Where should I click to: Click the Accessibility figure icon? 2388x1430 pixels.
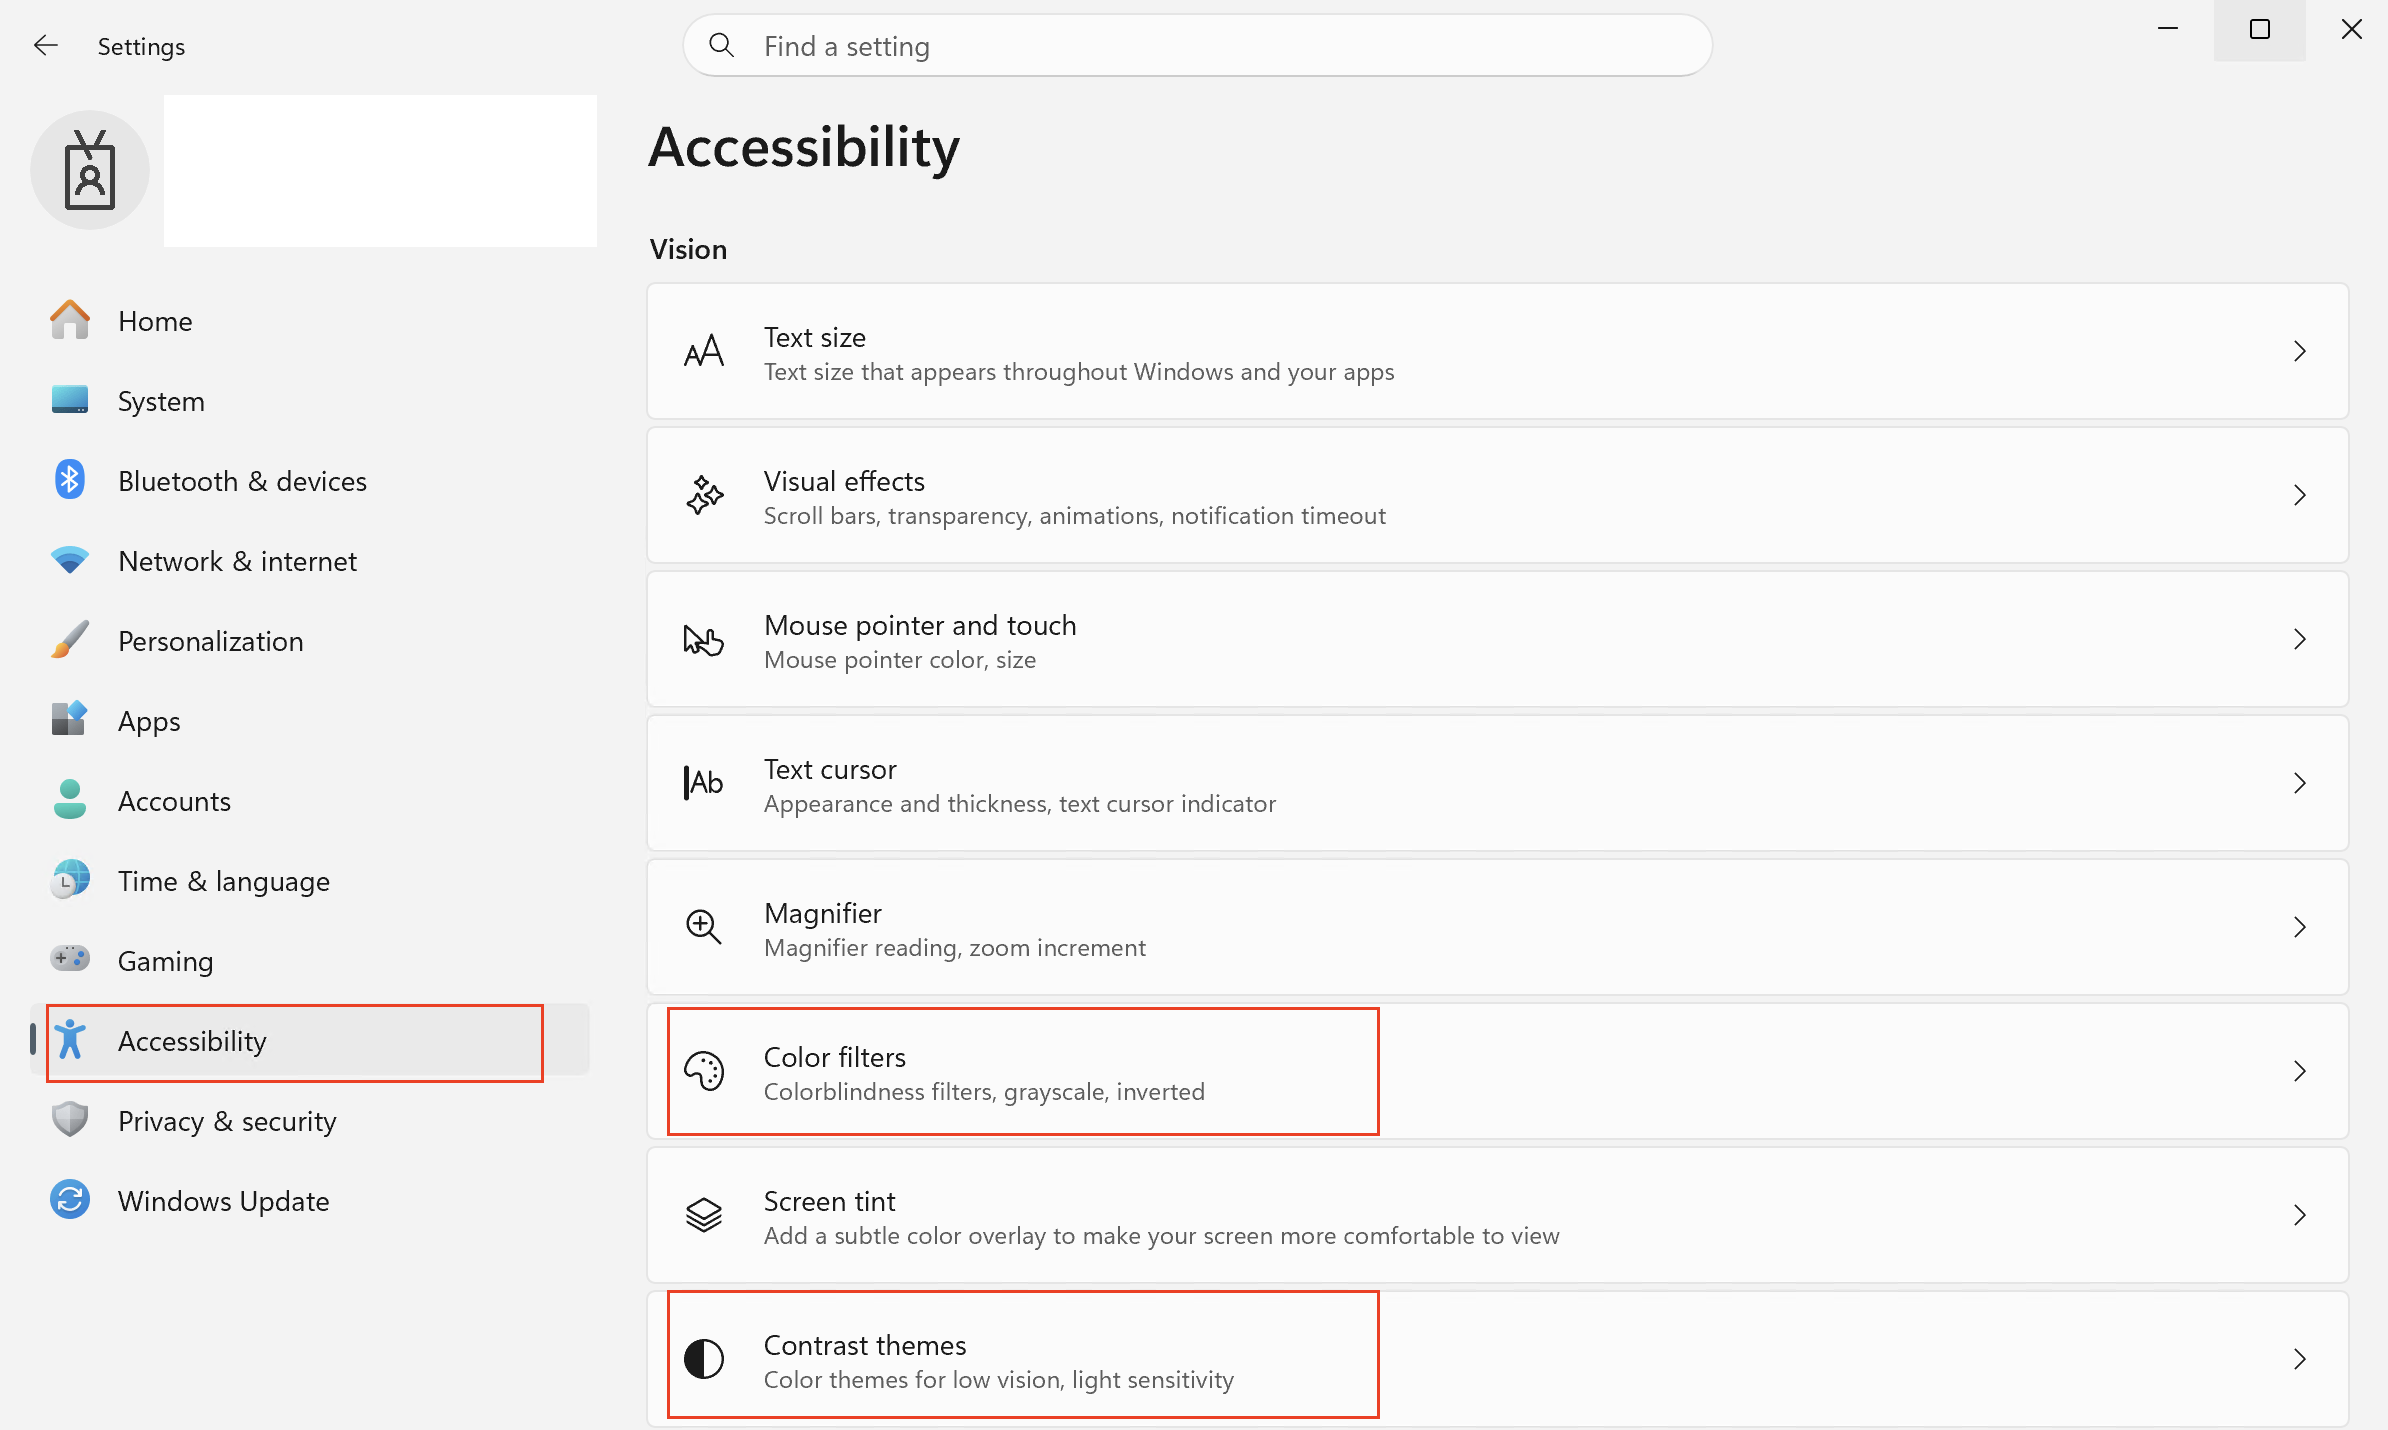point(70,1040)
